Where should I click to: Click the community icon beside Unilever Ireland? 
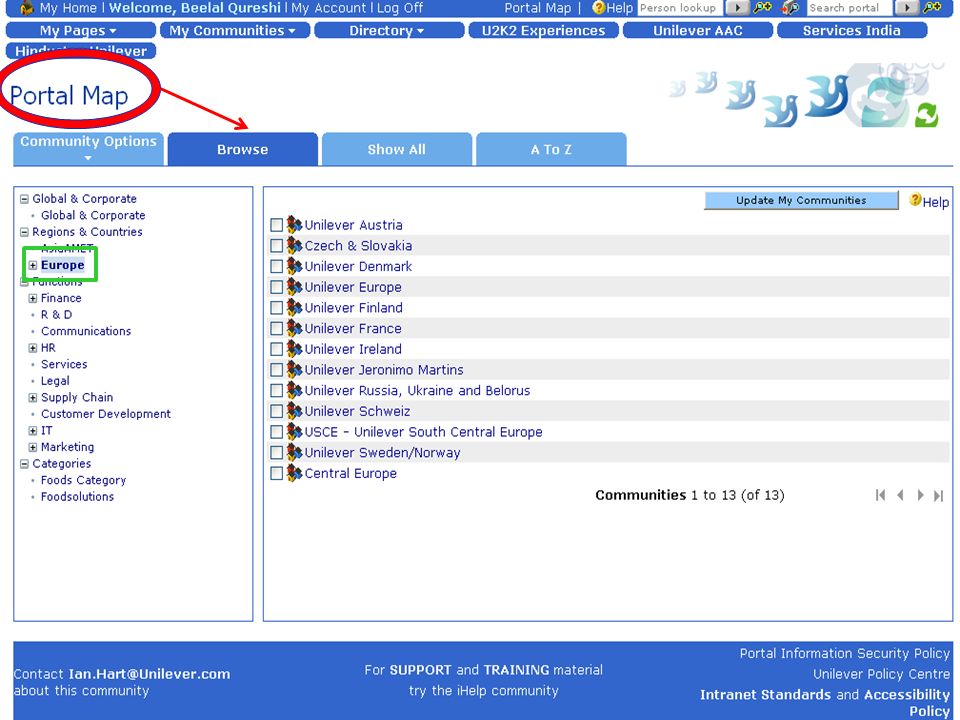pos(294,348)
